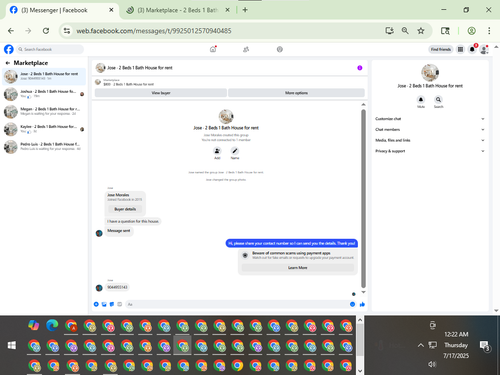Open the browser zoom magnifier icon

[x=405, y=31]
